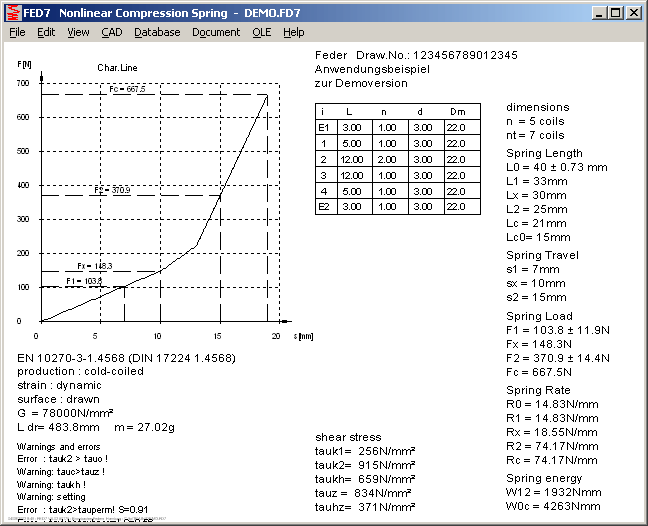This screenshot has width=648, height=526.
Task: Click the F2 = 370.9 chart label
Action: [112, 189]
